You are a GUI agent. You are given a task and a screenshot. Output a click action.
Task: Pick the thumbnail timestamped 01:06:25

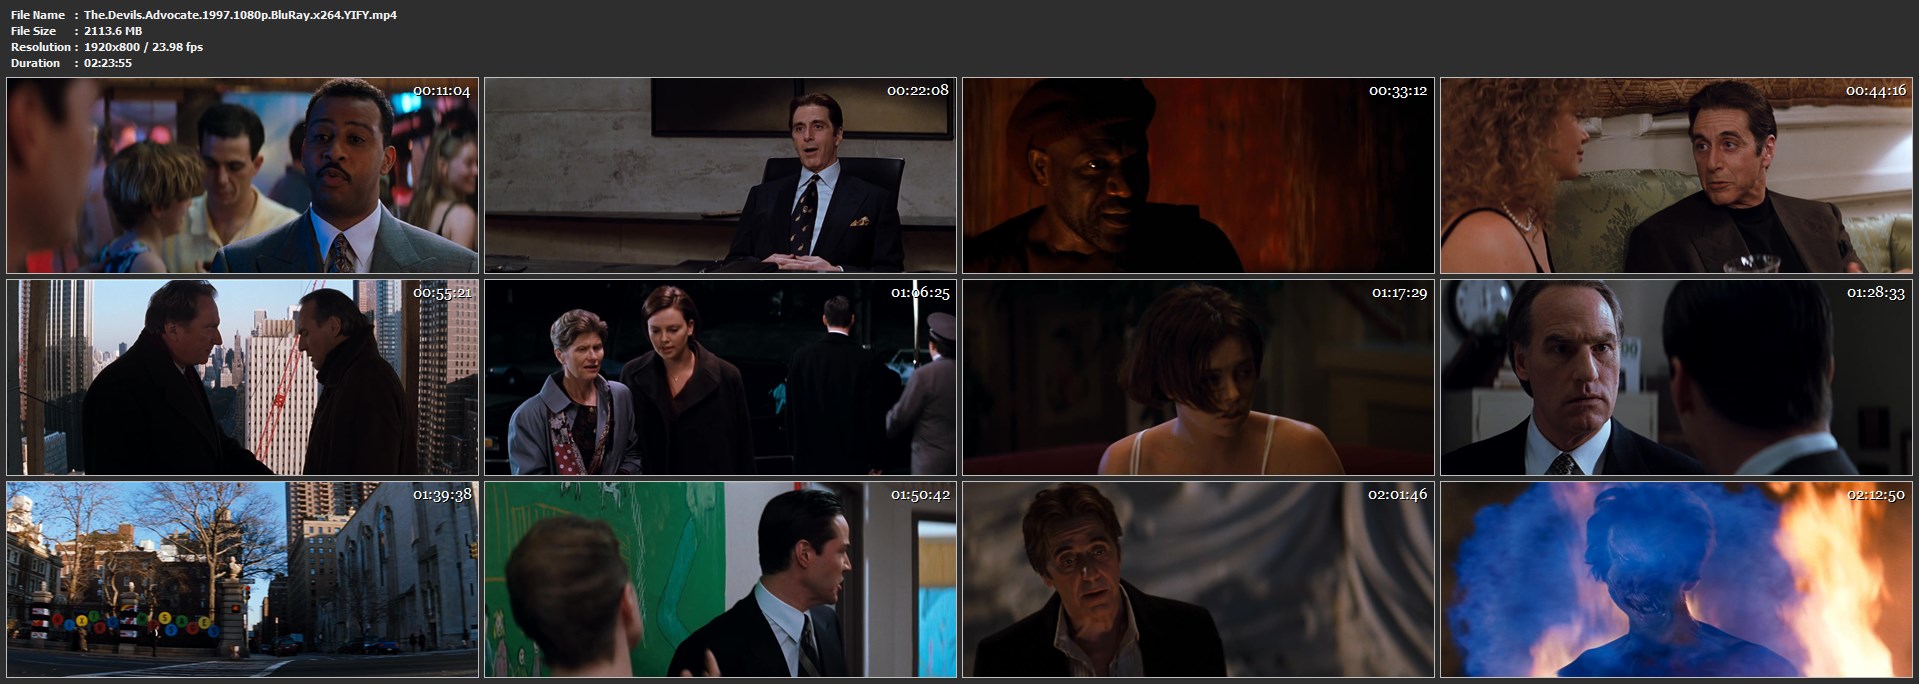[x=720, y=377]
